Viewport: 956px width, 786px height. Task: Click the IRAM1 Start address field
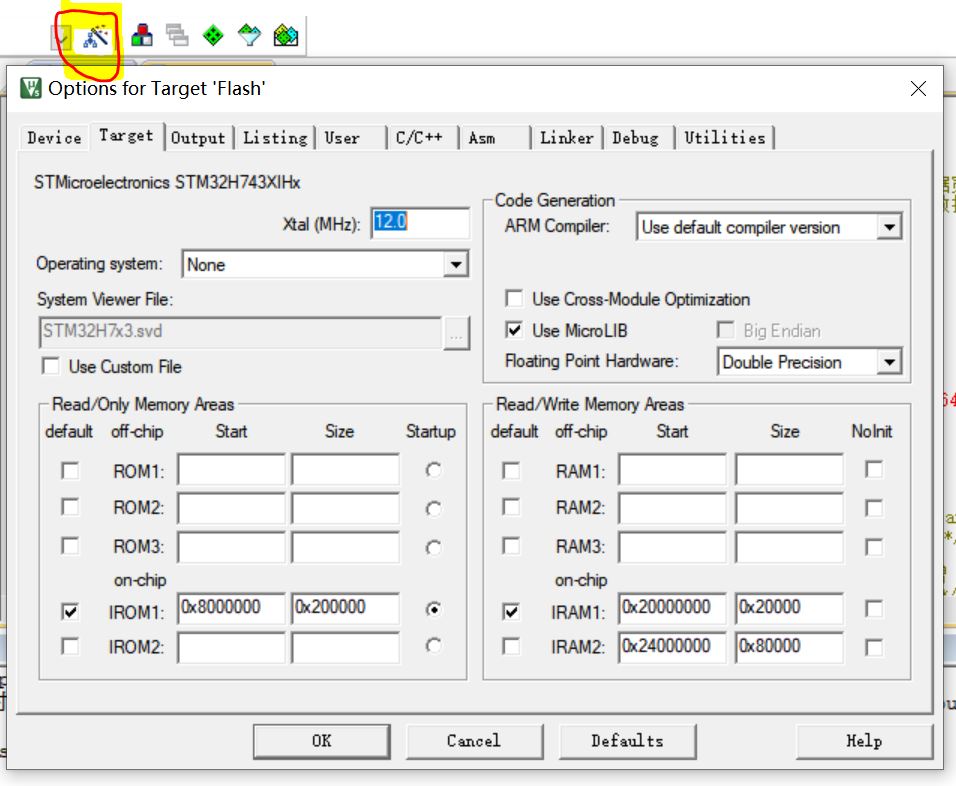672,608
